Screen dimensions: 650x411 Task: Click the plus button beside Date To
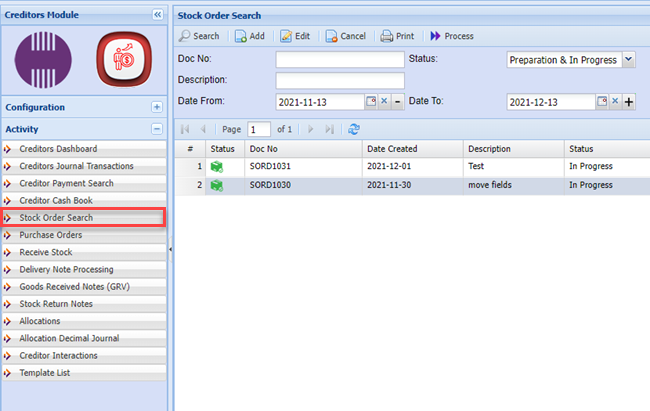tap(629, 102)
